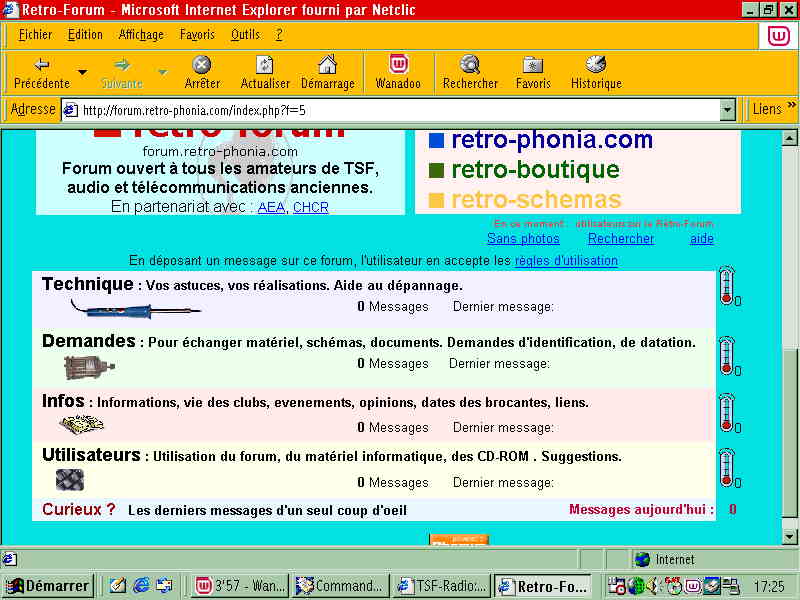Follow the CHCR partner link
The height and width of the screenshot is (600, 800).
point(311,207)
